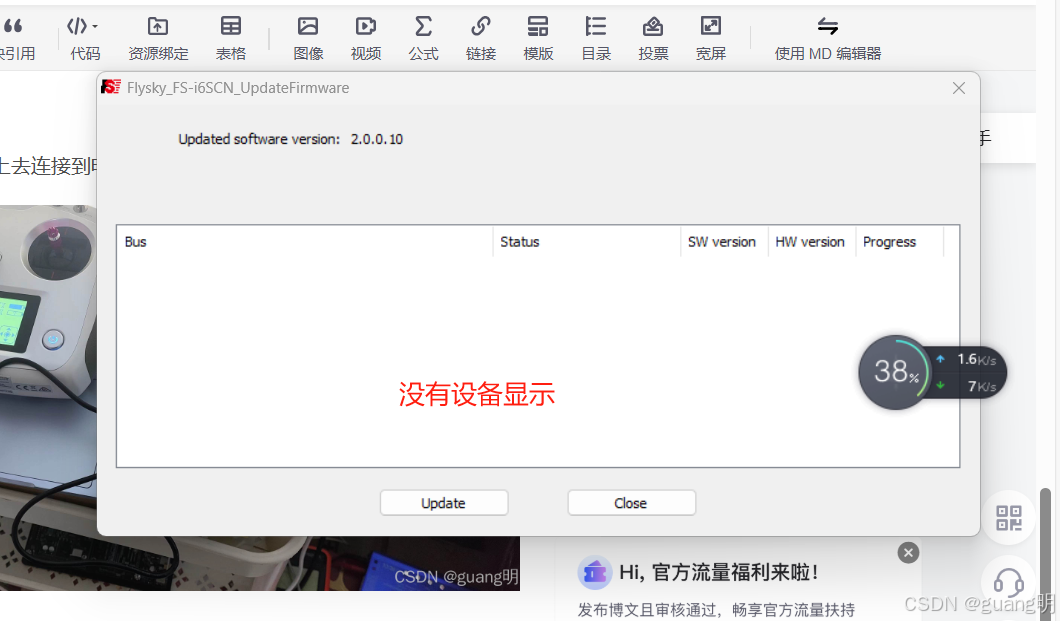Open the code block dropdown arrow
Screen dimensions: 1060x621
pos(95,26)
